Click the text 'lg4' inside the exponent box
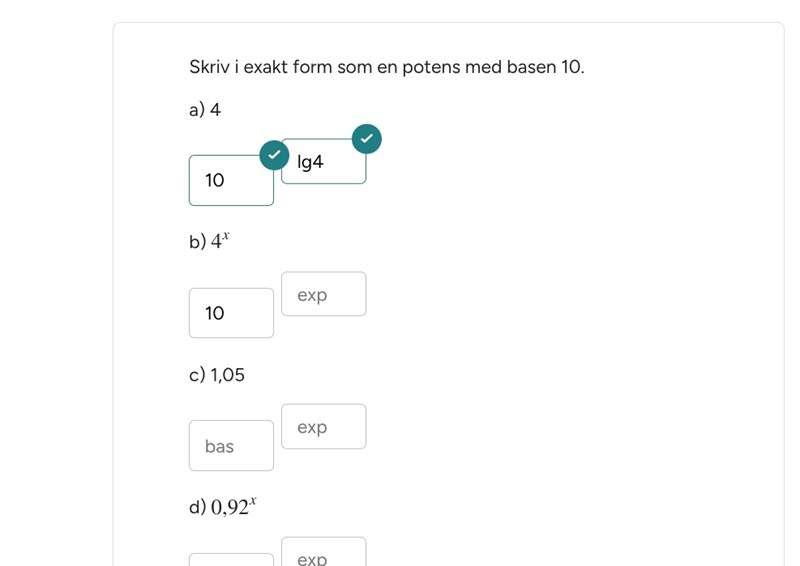Viewport: 800px width, 566px height. [x=311, y=162]
